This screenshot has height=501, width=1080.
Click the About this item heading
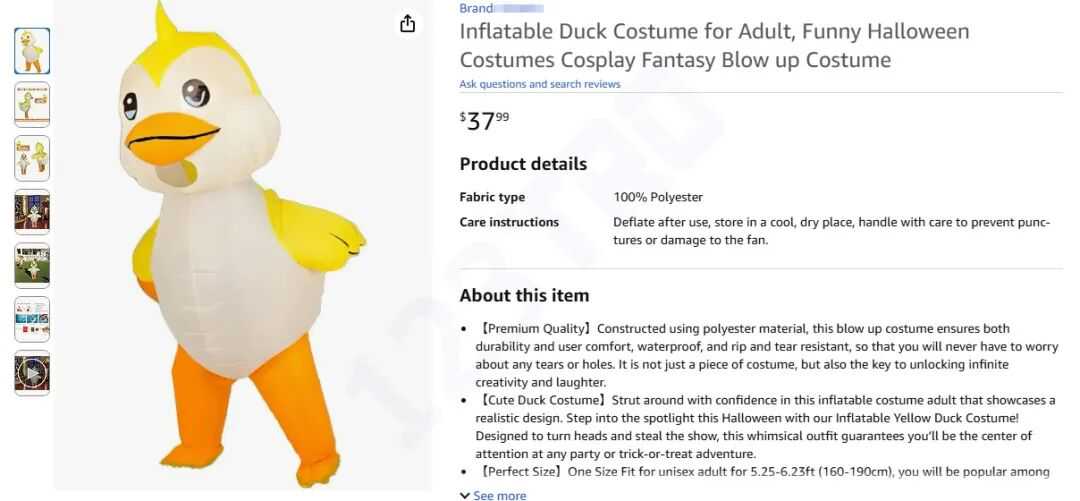tap(524, 295)
